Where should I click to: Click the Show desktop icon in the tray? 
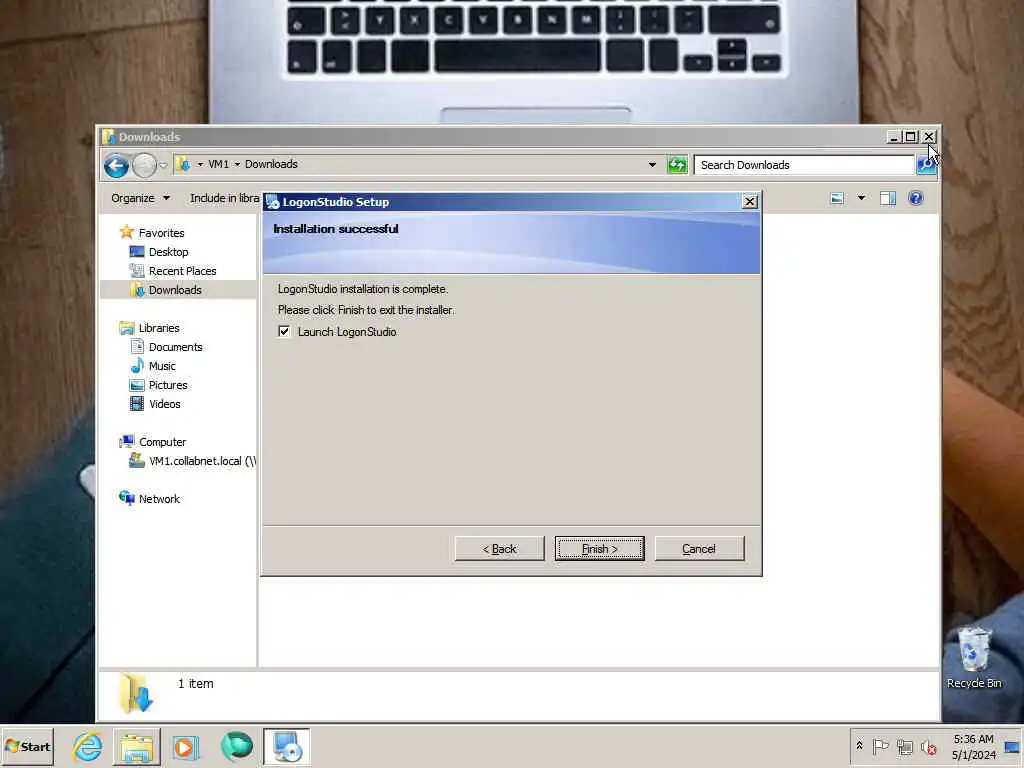click(1013, 746)
